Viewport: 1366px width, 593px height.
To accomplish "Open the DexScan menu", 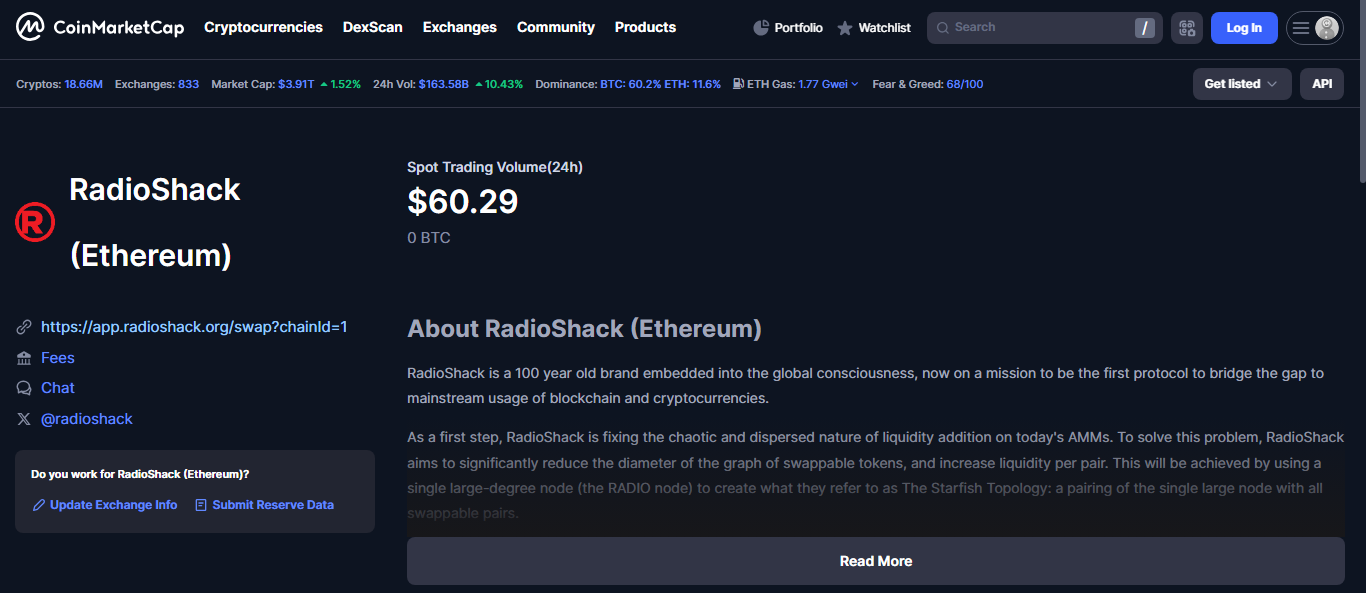I will pyautogui.click(x=373, y=27).
